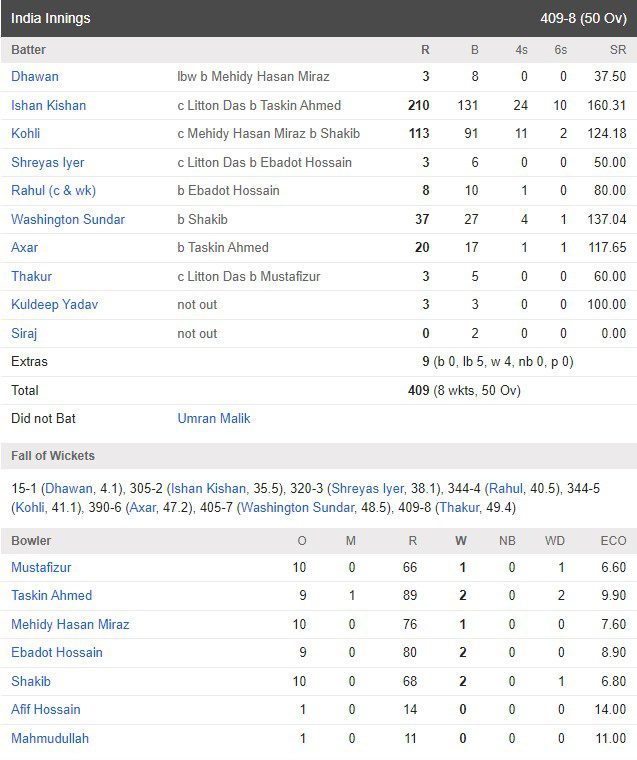Select the India Innings header bar
This screenshot has height=760, width=637.
click(318, 18)
